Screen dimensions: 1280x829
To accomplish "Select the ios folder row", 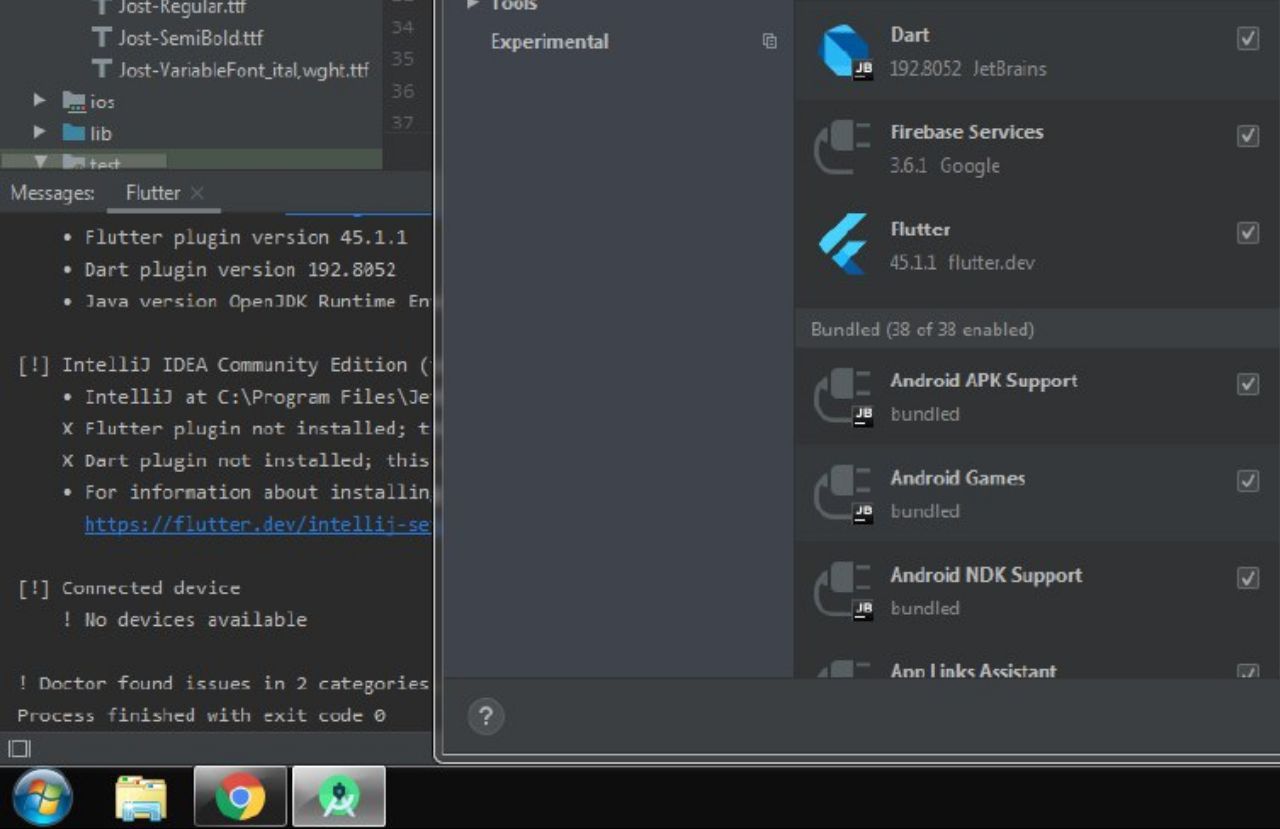I will 191,101.
